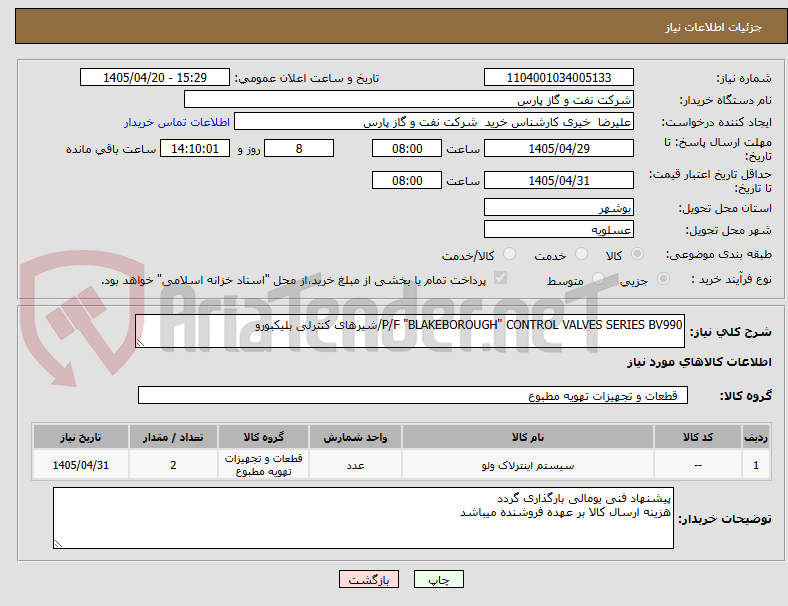Toggle the Islamic treasury payment checkbox
The width and height of the screenshot is (788, 606).
tap(501, 278)
